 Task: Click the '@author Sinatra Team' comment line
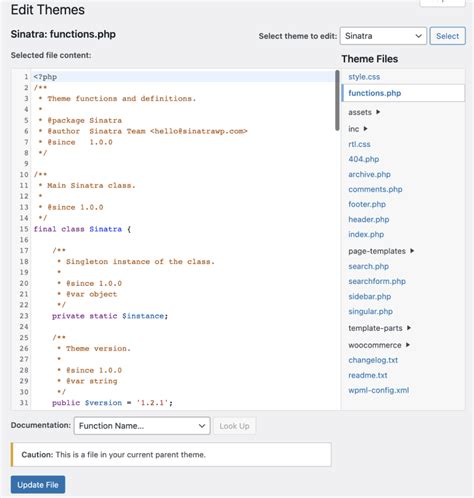coord(143,131)
